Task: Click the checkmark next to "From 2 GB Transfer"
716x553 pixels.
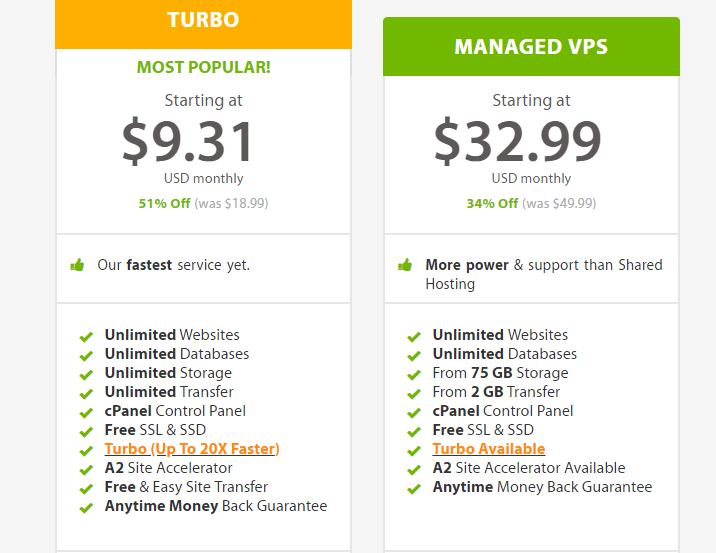Action: 414,393
